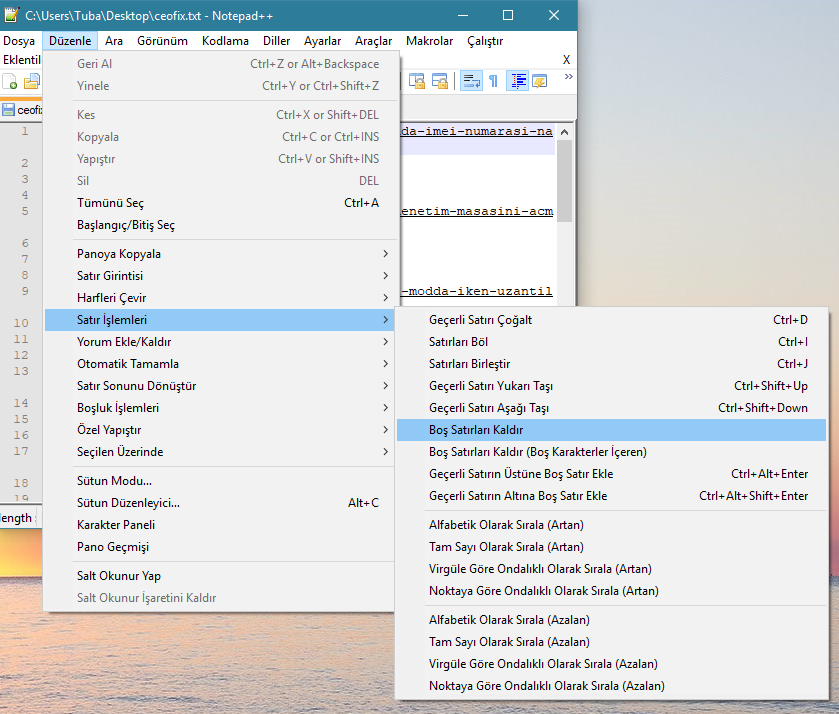Click the editor link text 'da-imei-numarasi-na'

477,131
